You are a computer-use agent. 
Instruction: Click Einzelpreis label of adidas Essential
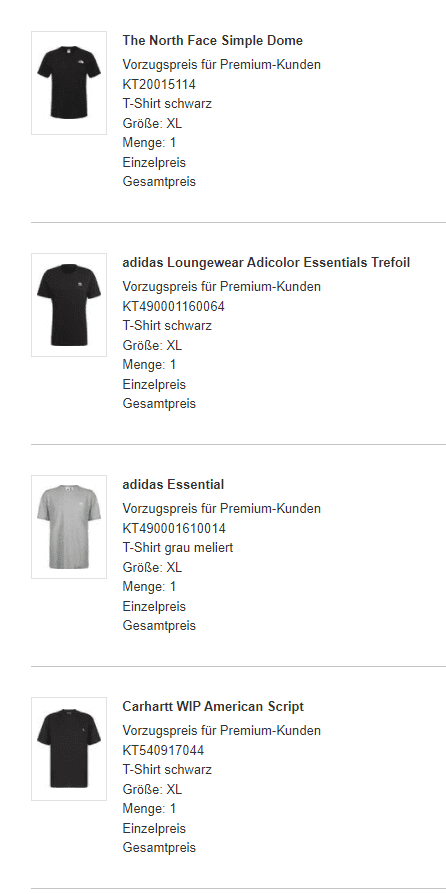[154, 607]
